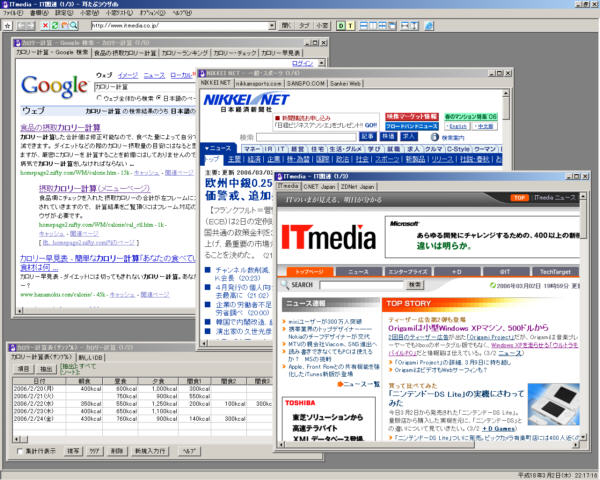600x480 pixels.
Task: Click the NIKKEI NET child window's title icon
Action: pos(202,73)
